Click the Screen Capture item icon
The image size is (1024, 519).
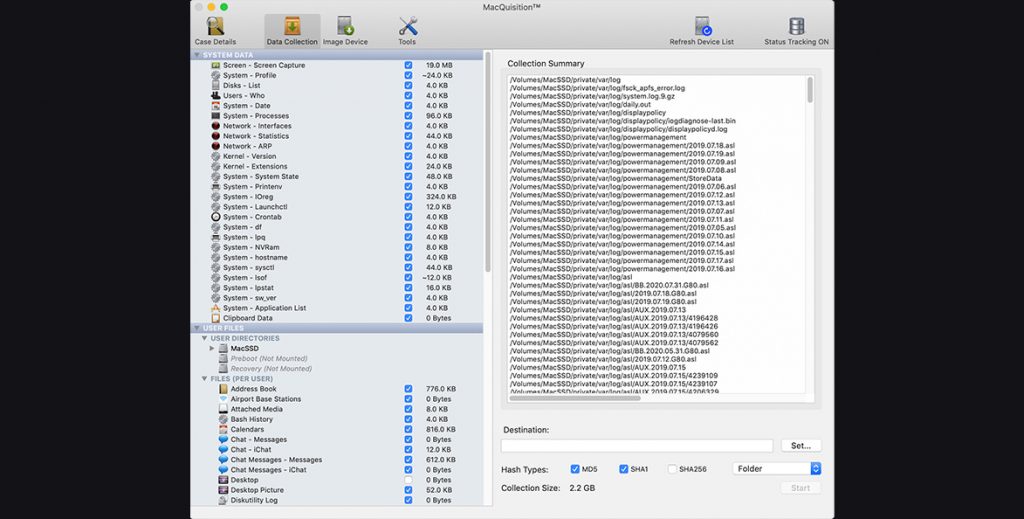click(215, 65)
